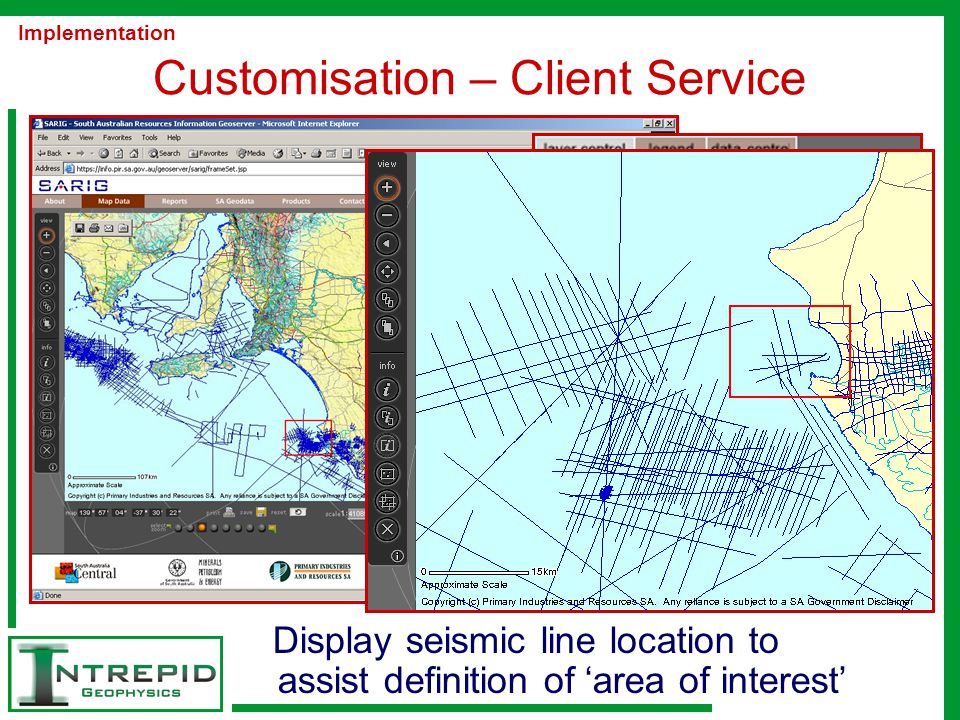Open the Tools menu
960x720 pixels.
(x=149, y=138)
